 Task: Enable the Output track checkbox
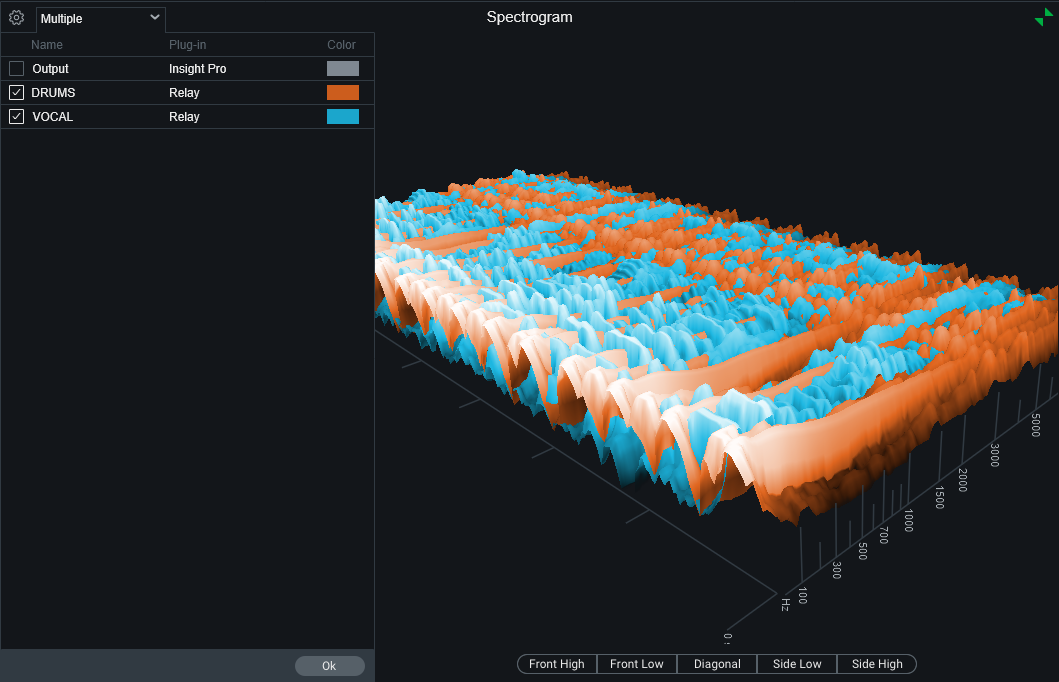tap(16, 69)
